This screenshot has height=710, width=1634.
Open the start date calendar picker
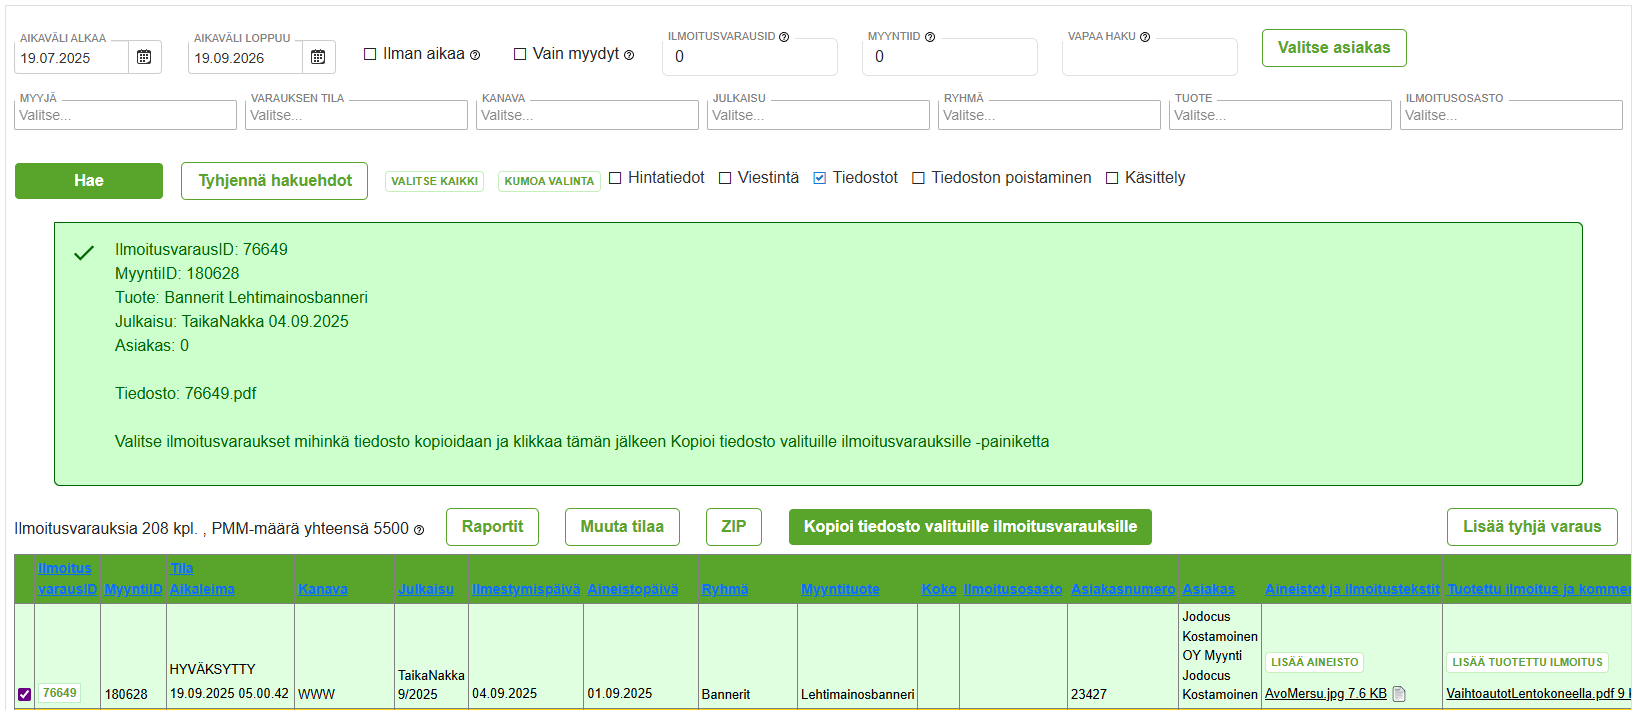[144, 57]
